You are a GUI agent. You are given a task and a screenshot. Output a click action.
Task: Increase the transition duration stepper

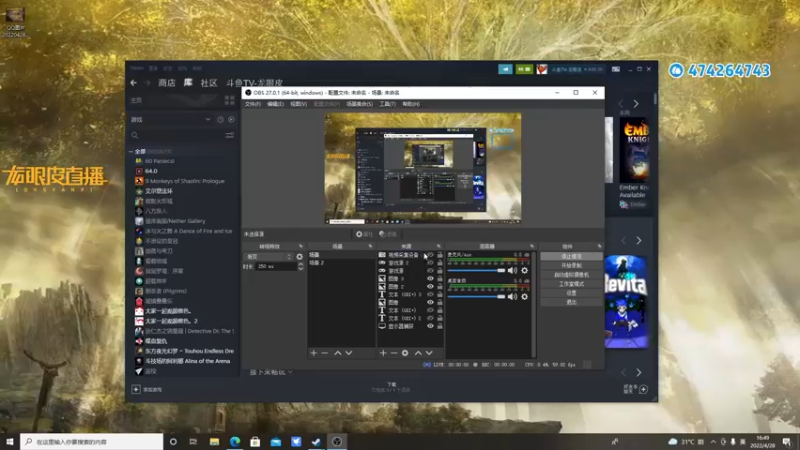(x=301, y=264)
